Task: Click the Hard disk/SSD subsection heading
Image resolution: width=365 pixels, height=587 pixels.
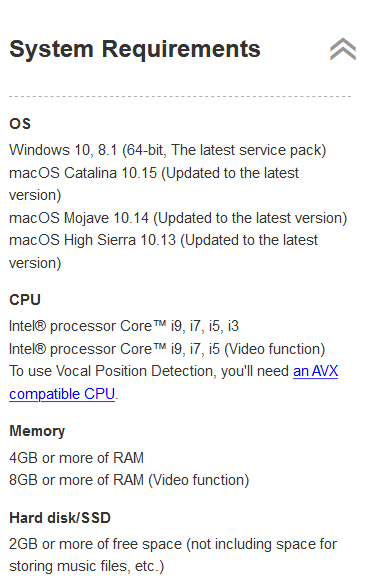Action: coord(60,518)
